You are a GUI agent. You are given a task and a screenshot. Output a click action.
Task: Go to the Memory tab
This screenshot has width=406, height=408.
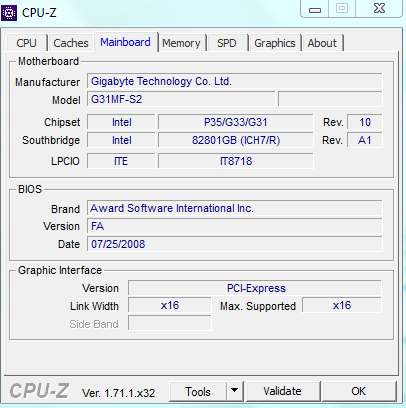point(181,43)
